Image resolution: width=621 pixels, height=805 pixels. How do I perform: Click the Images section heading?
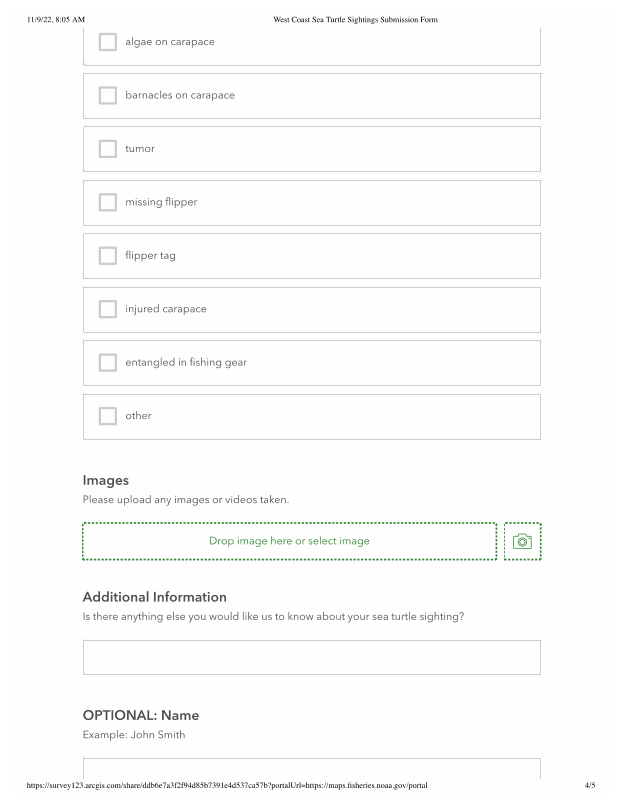click(106, 480)
